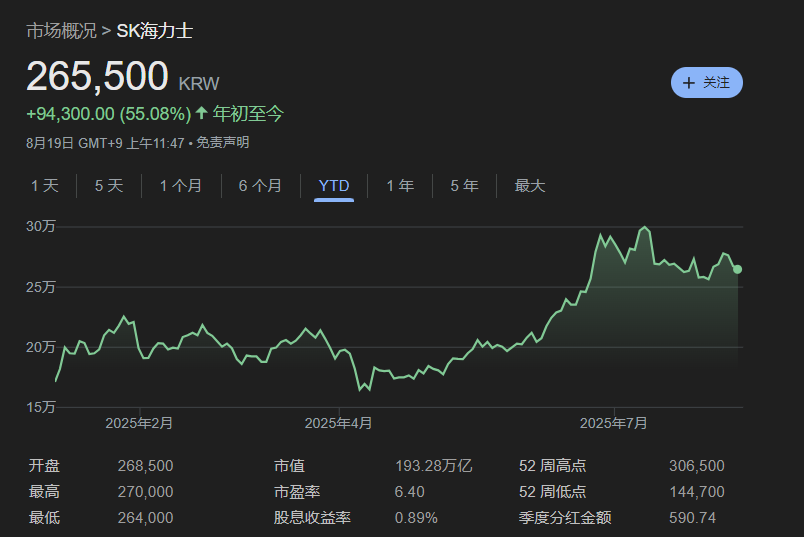Click the green up-arrow icon

(x=202, y=113)
